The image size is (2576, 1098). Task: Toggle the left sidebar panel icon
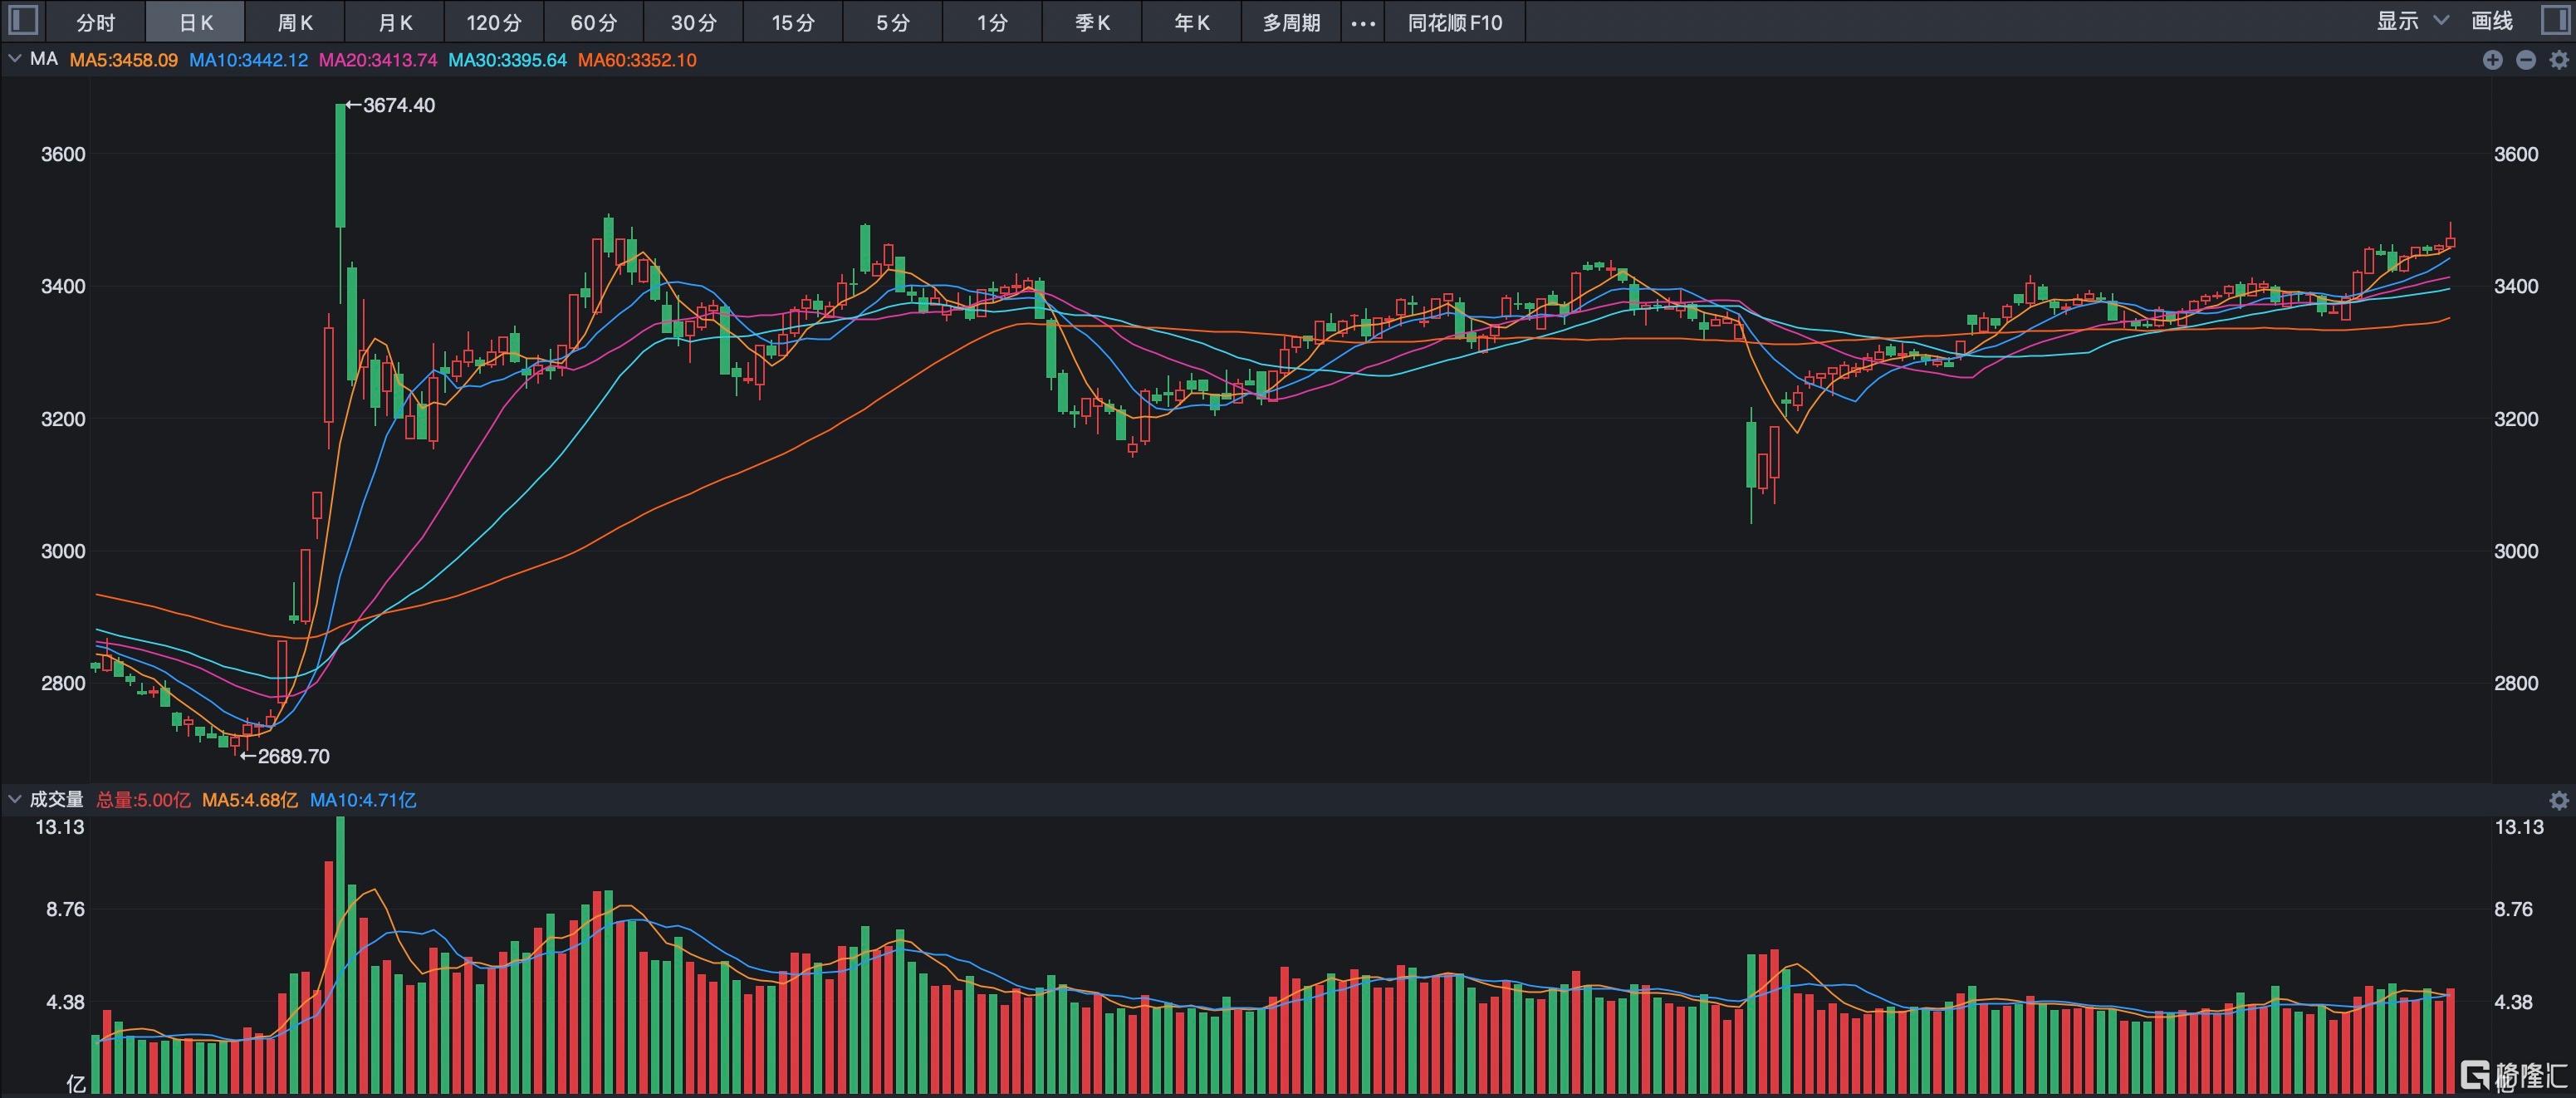point(23,21)
